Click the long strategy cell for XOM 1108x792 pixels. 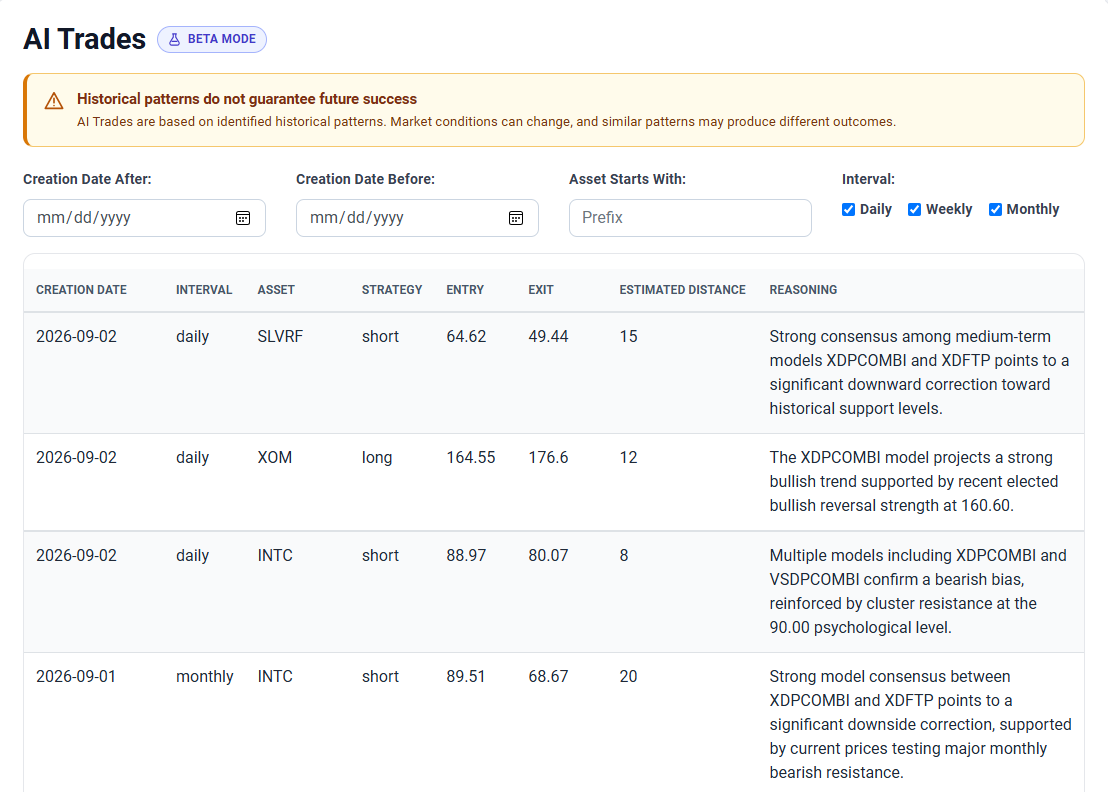[x=377, y=458]
